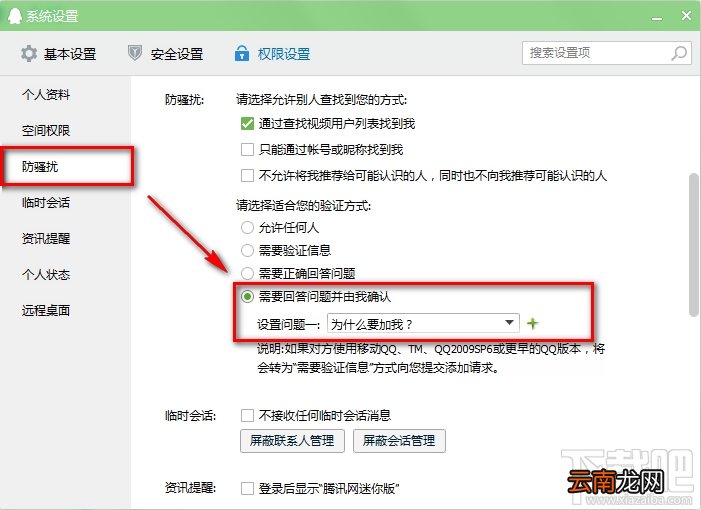Viewport: 701px width, 510px height.
Task: Select 允许任何人 radio button
Action: click(247, 228)
